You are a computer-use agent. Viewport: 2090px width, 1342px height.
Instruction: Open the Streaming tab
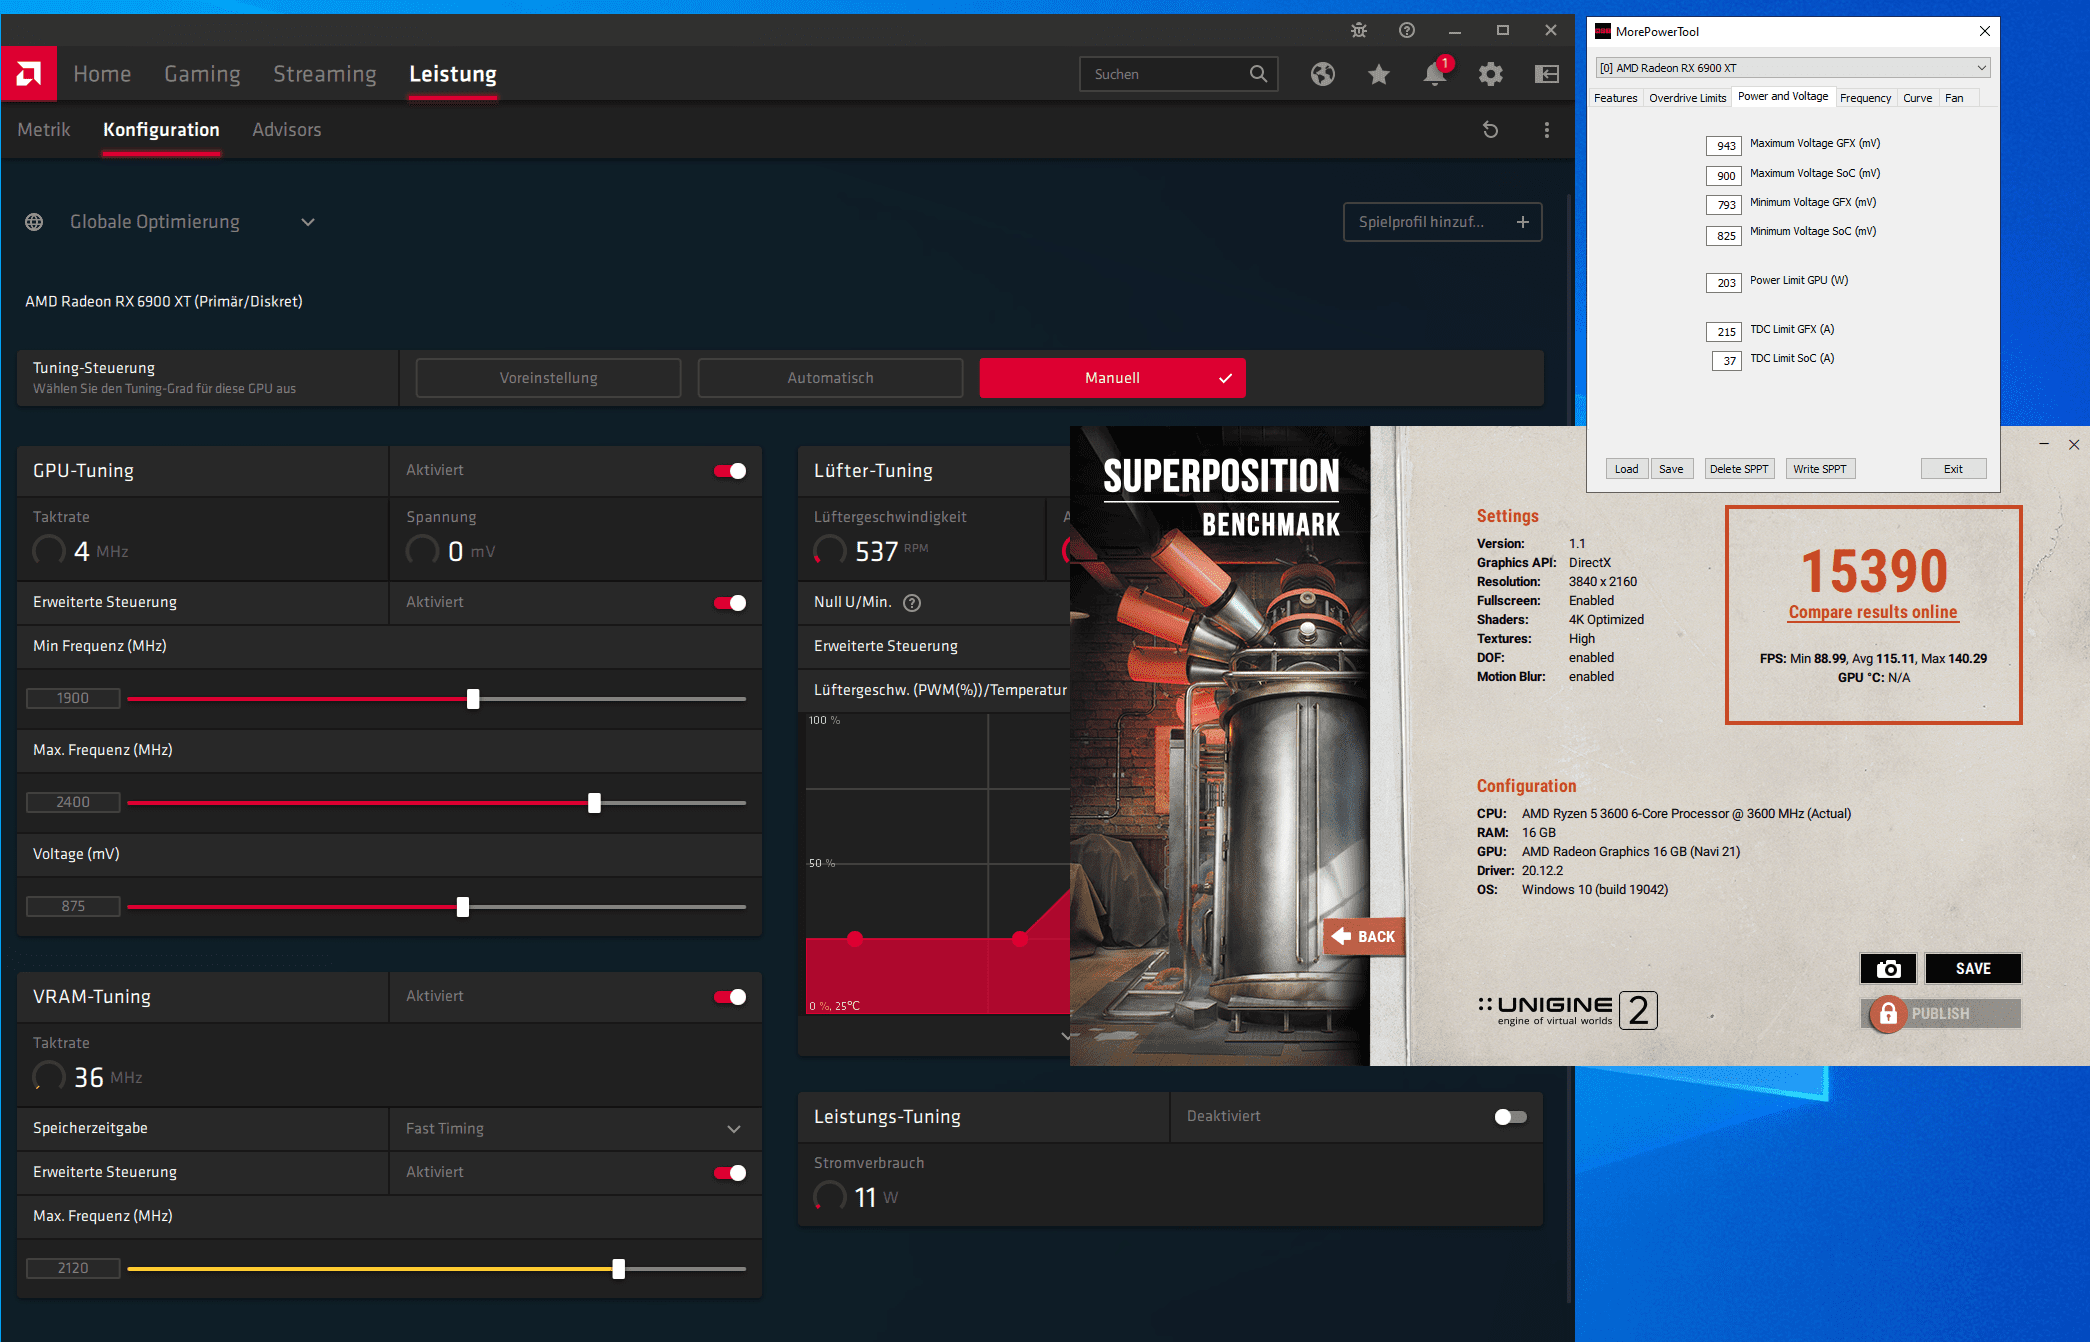(x=325, y=74)
